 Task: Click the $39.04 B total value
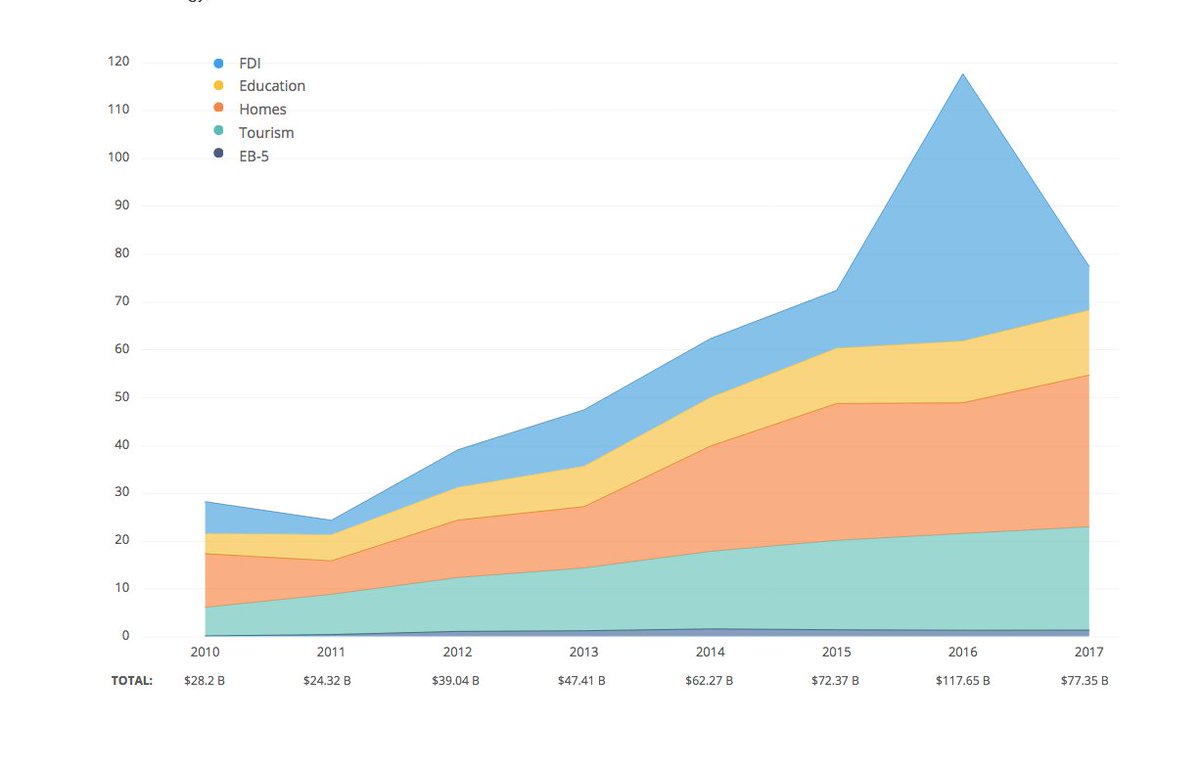point(455,680)
